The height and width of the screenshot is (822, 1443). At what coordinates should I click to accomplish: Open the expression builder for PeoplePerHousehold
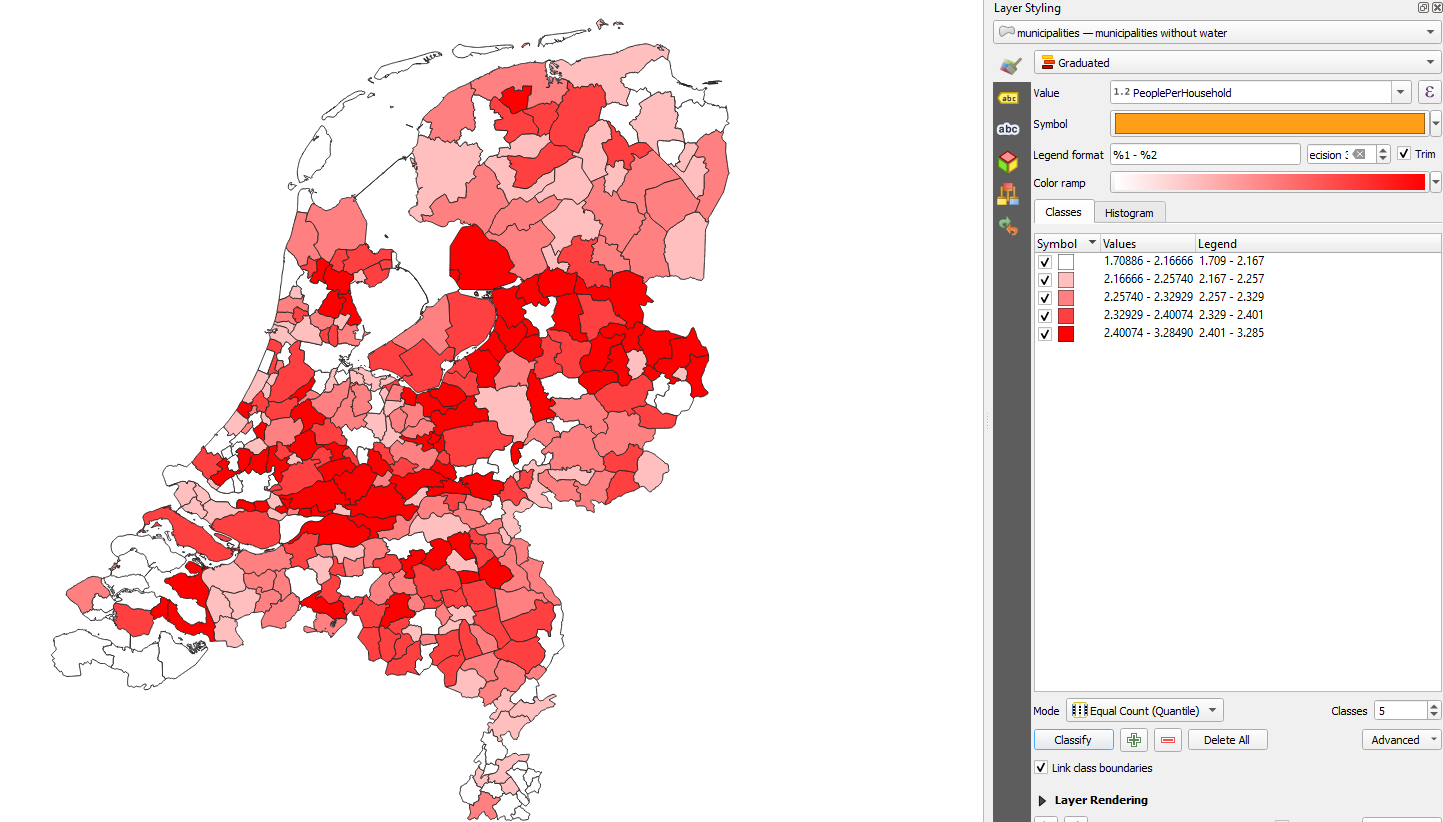pos(1428,91)
